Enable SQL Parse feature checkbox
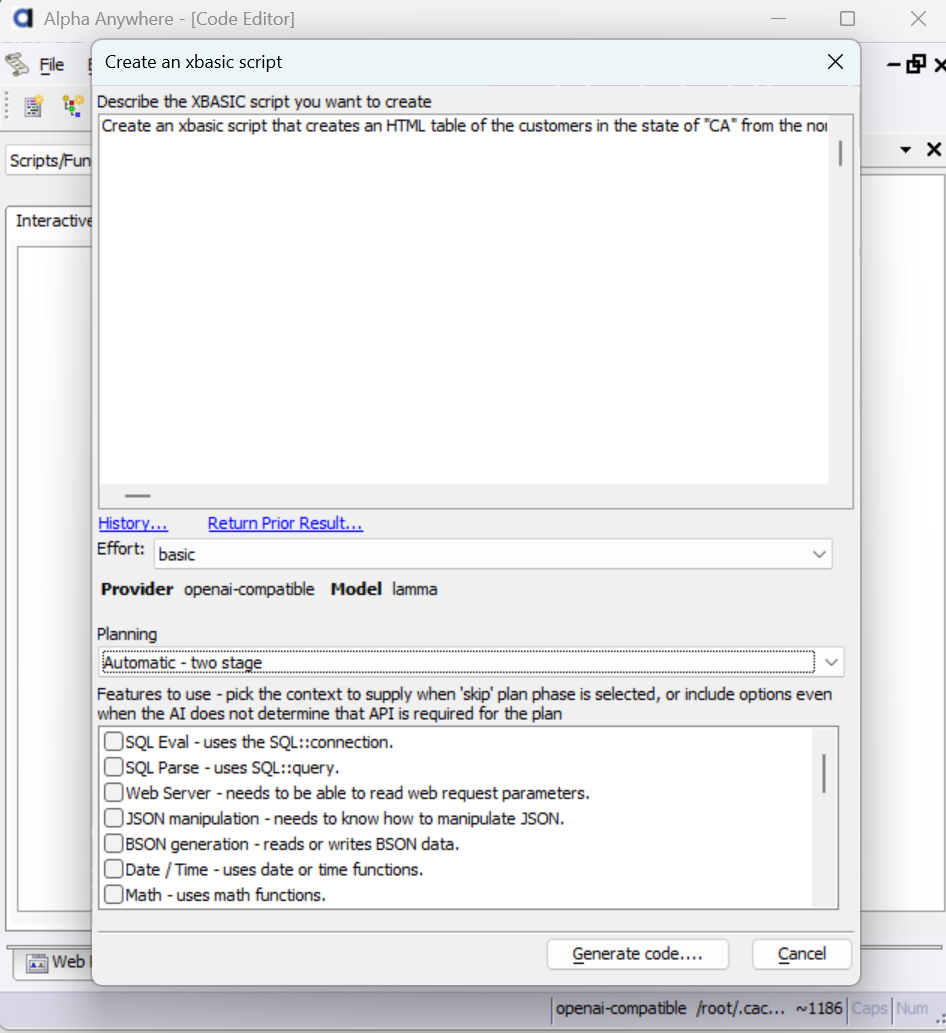The width and height of the screenshot is (946, 1033). coord(113,767)
